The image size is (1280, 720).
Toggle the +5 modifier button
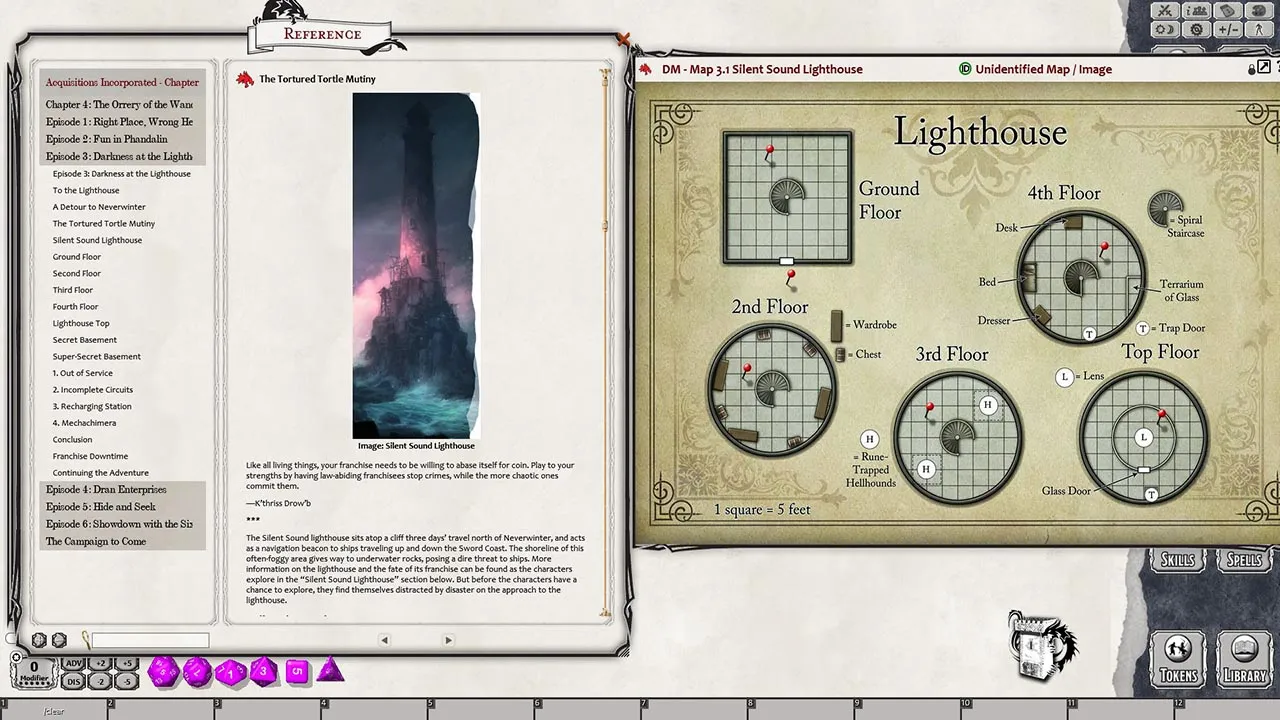(127, 664)
